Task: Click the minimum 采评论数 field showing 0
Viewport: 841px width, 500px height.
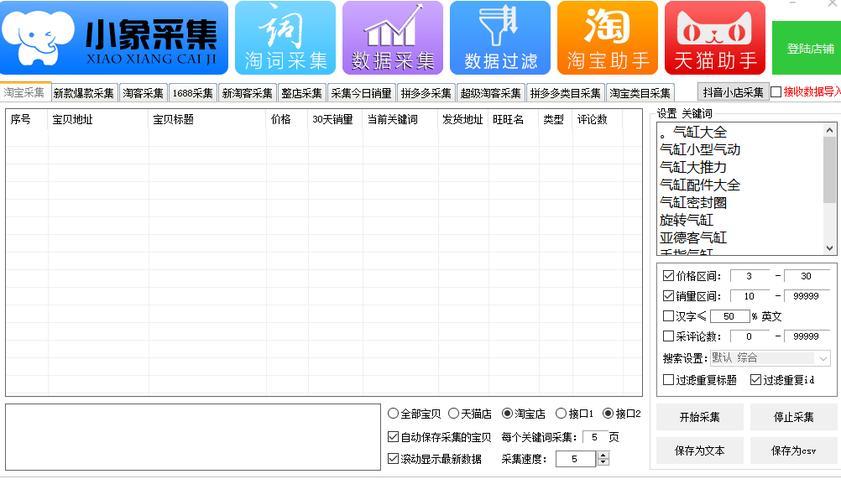Action: tap(749, 336)
